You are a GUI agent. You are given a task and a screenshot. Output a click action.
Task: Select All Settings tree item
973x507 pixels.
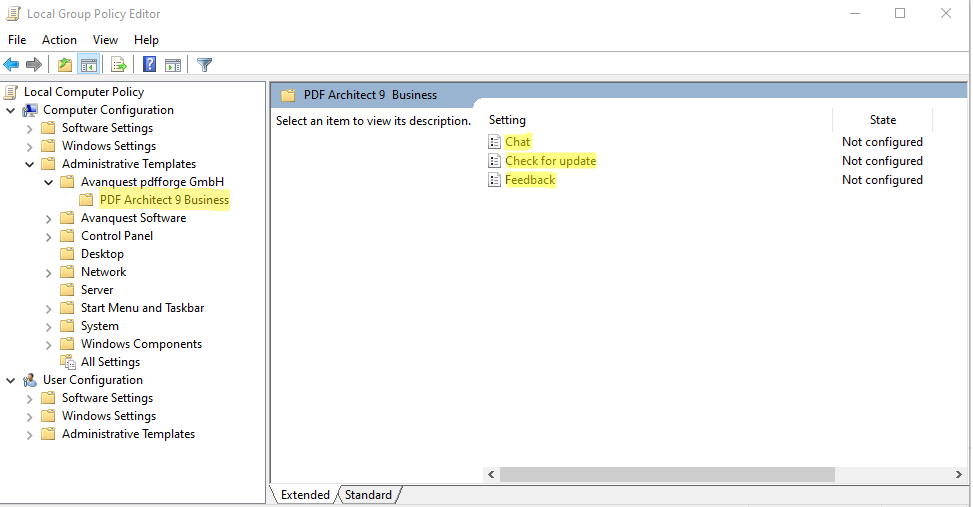pos(110,362)
